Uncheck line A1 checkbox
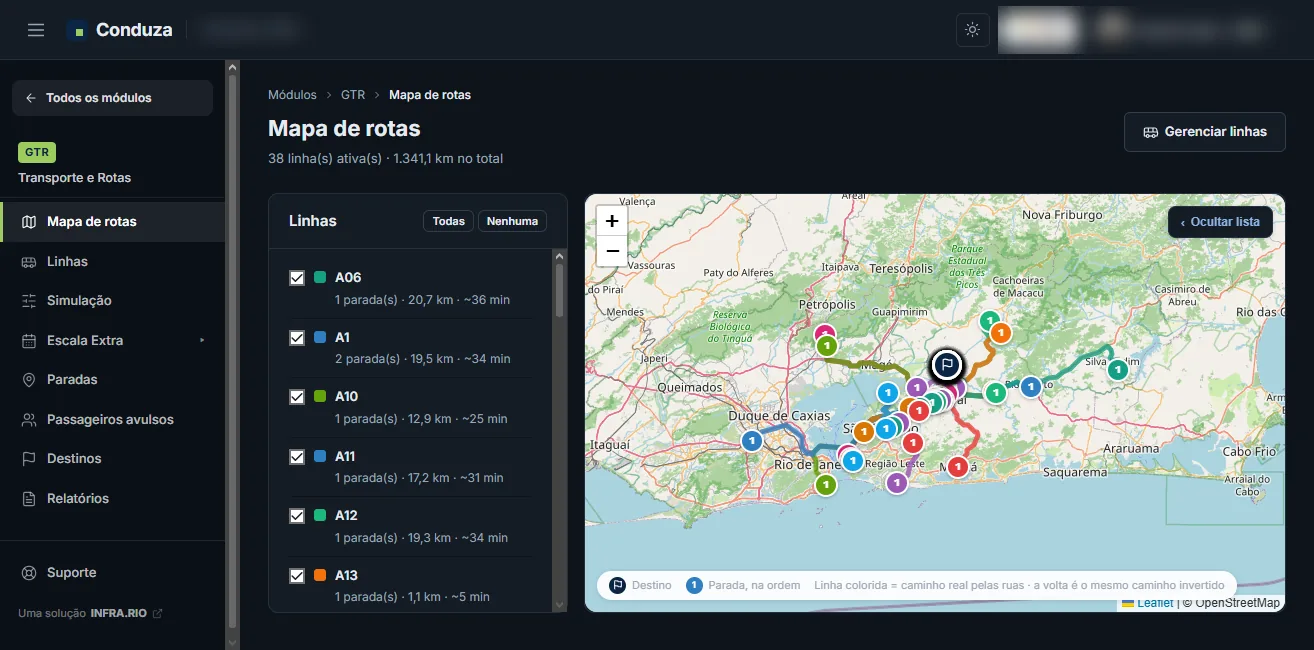The height and width of the screenshot is (650, 1314). coord(297,338)
